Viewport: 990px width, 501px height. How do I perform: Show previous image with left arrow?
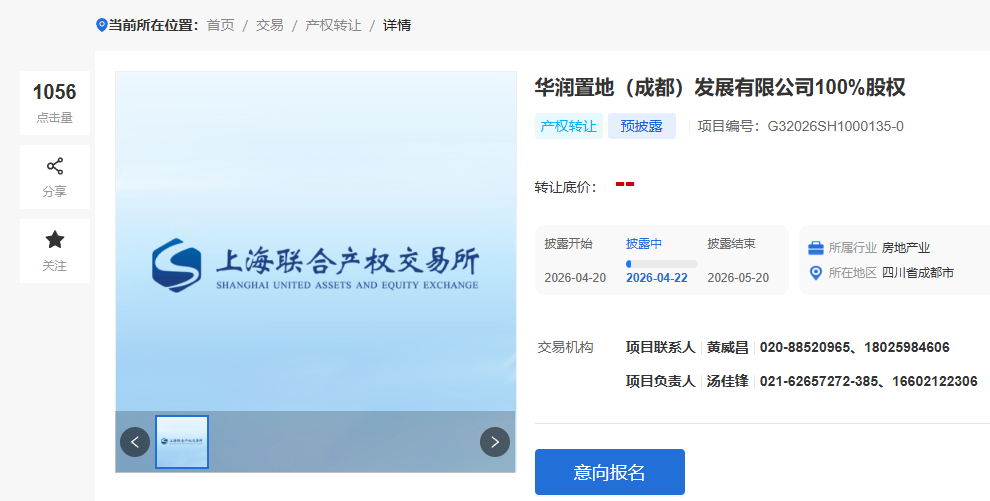pyautogui.click(x=135, y=442)
